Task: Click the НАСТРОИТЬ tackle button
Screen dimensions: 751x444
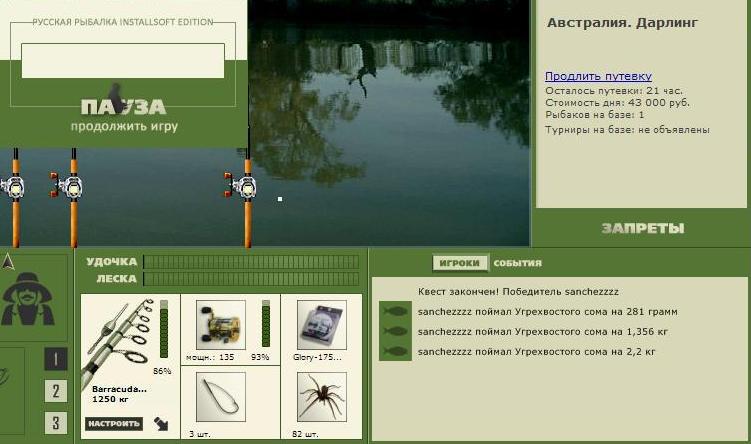Action: [114, 423]
